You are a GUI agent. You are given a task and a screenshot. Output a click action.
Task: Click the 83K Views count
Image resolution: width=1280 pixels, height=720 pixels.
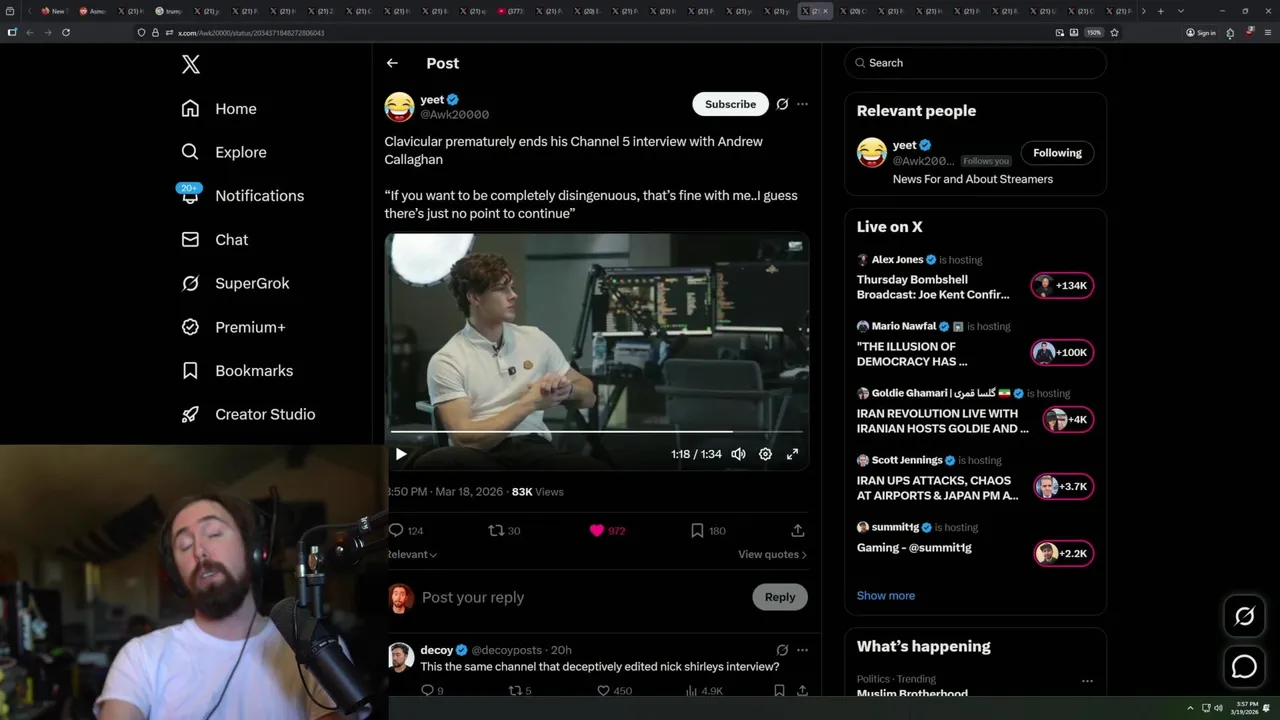[x=537, y=492]
